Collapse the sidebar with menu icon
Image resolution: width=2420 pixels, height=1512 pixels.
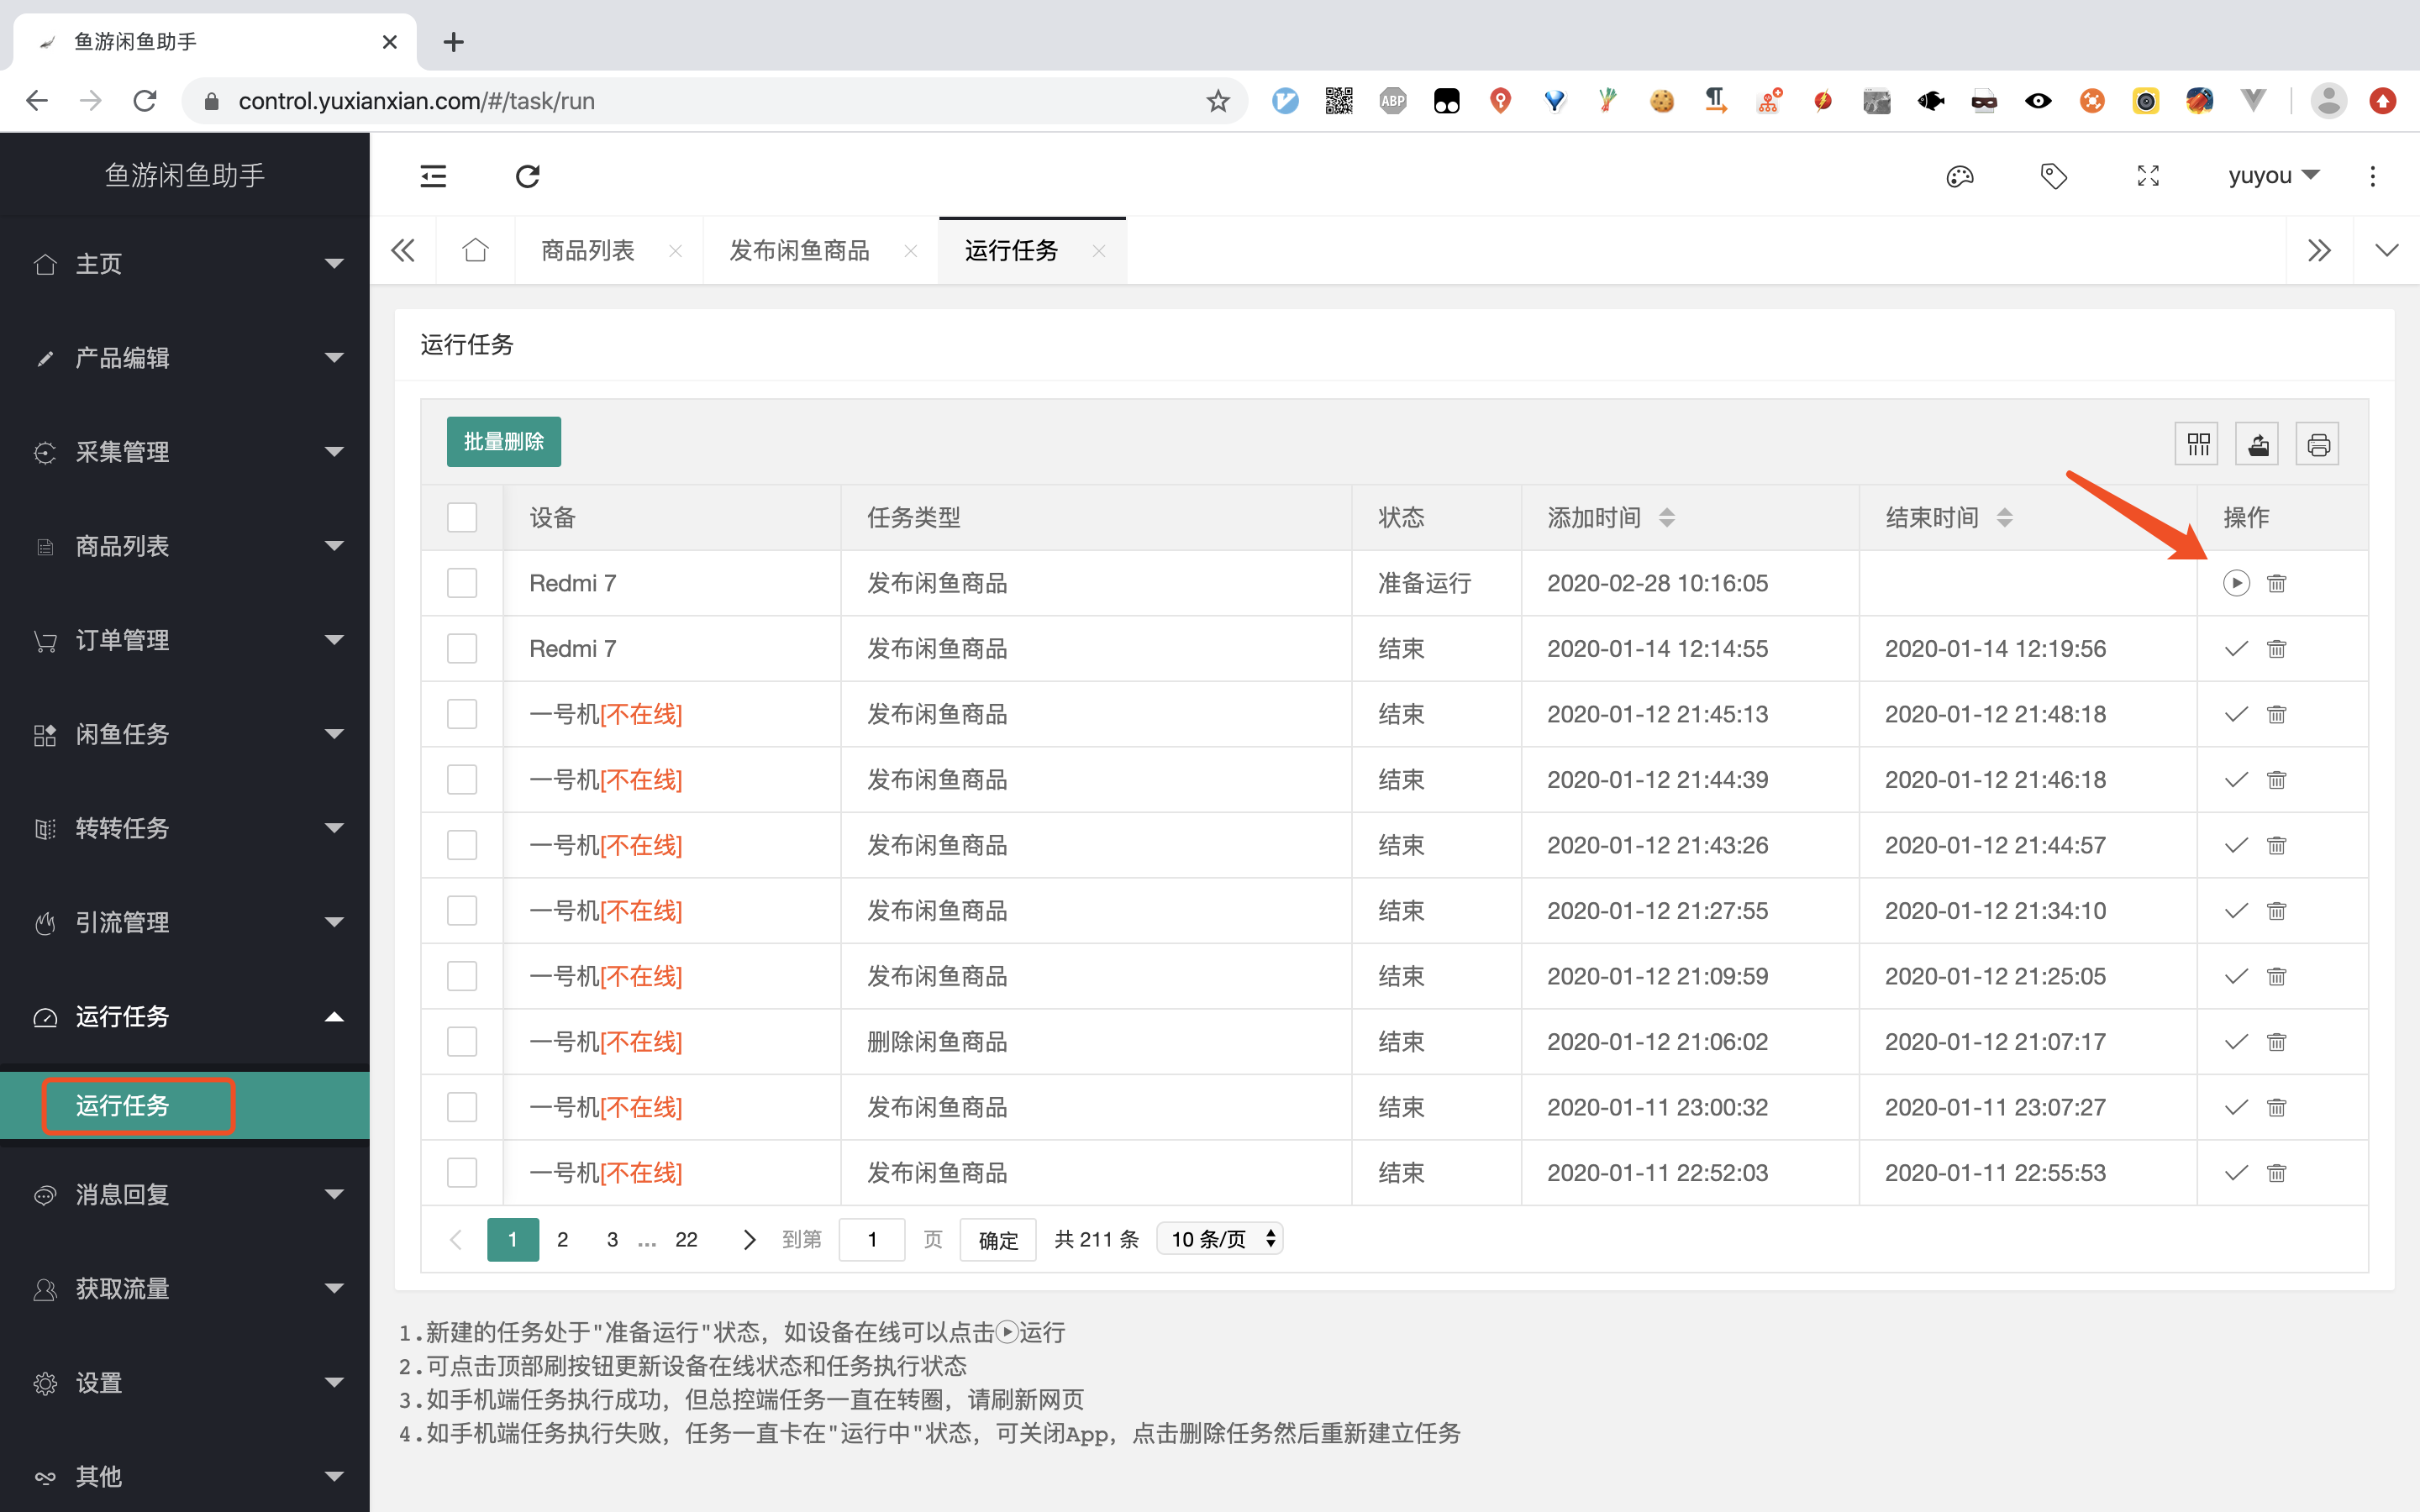(x=433, y=176)
